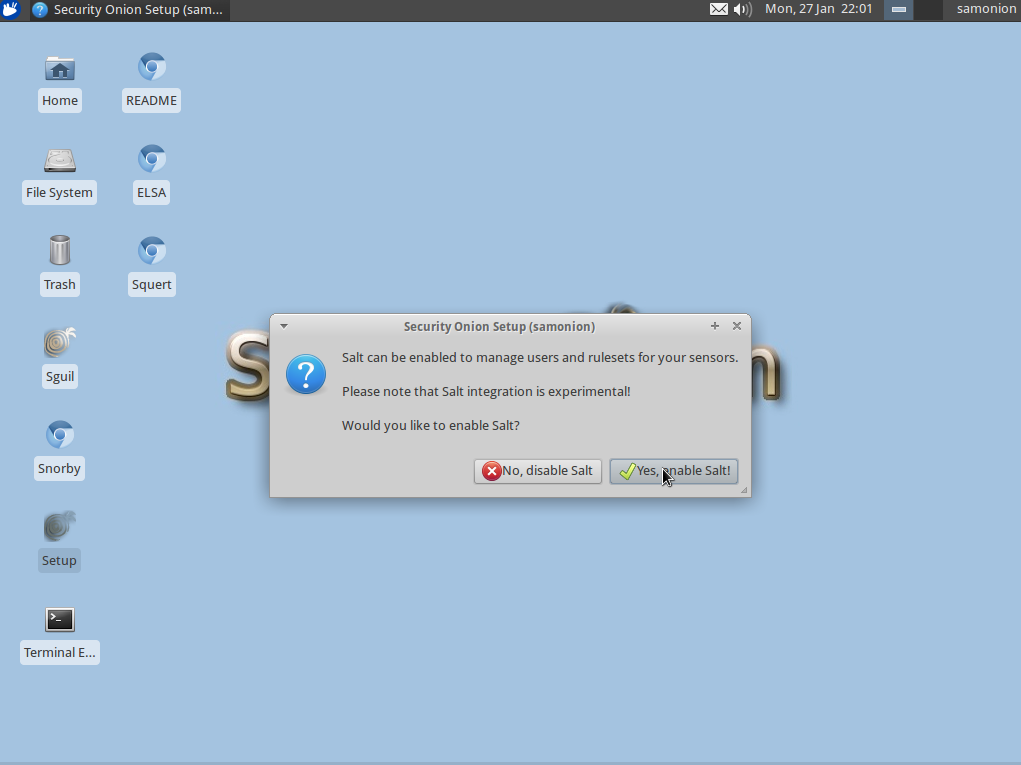Launch the Squert desktop shortcut
Viewport: 1021px width, 765px height.
tap(151, 251)
